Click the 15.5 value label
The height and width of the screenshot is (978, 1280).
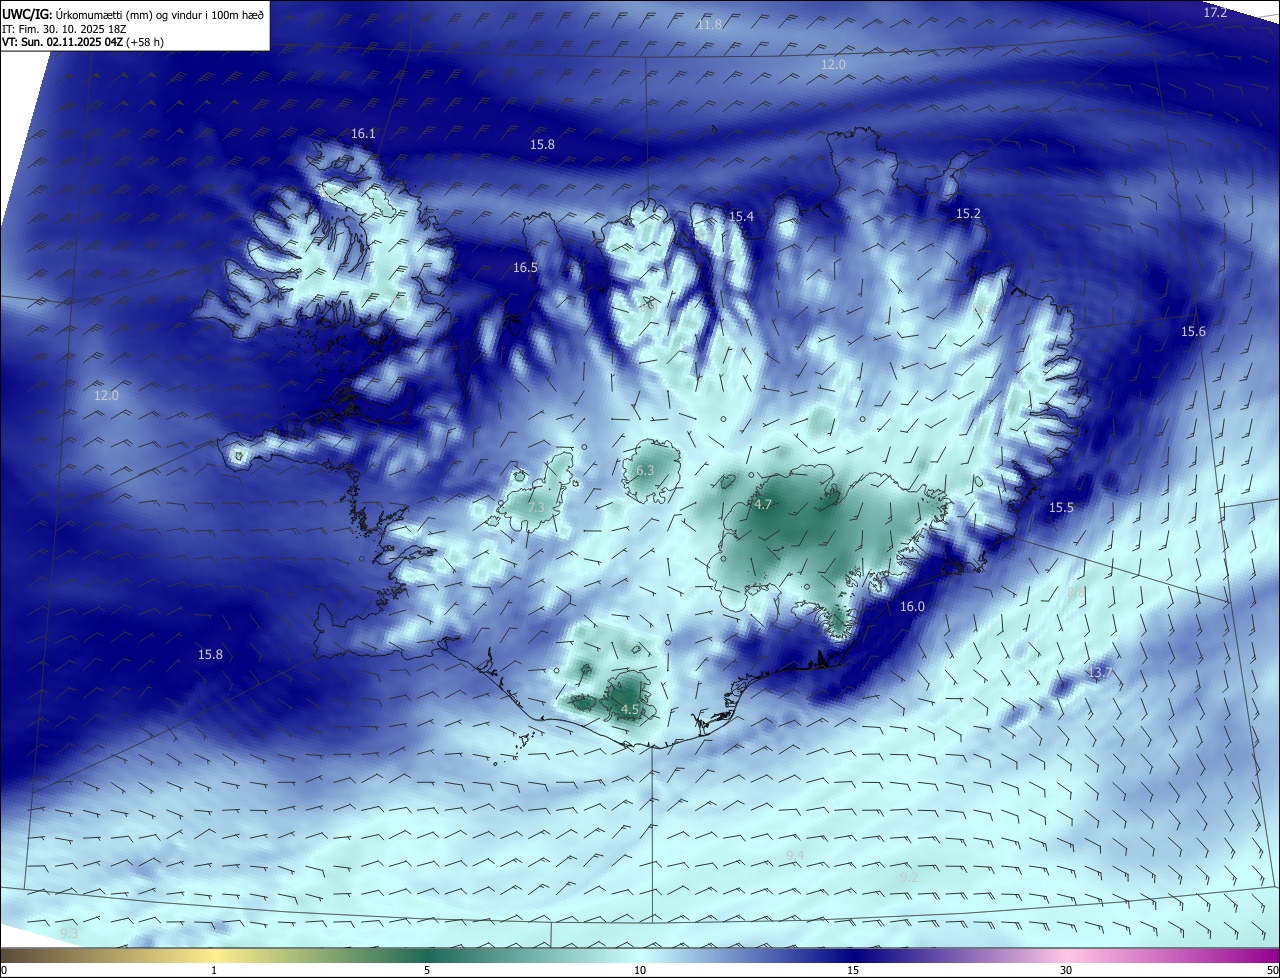pyautogui.click(x=1061, y=507)
